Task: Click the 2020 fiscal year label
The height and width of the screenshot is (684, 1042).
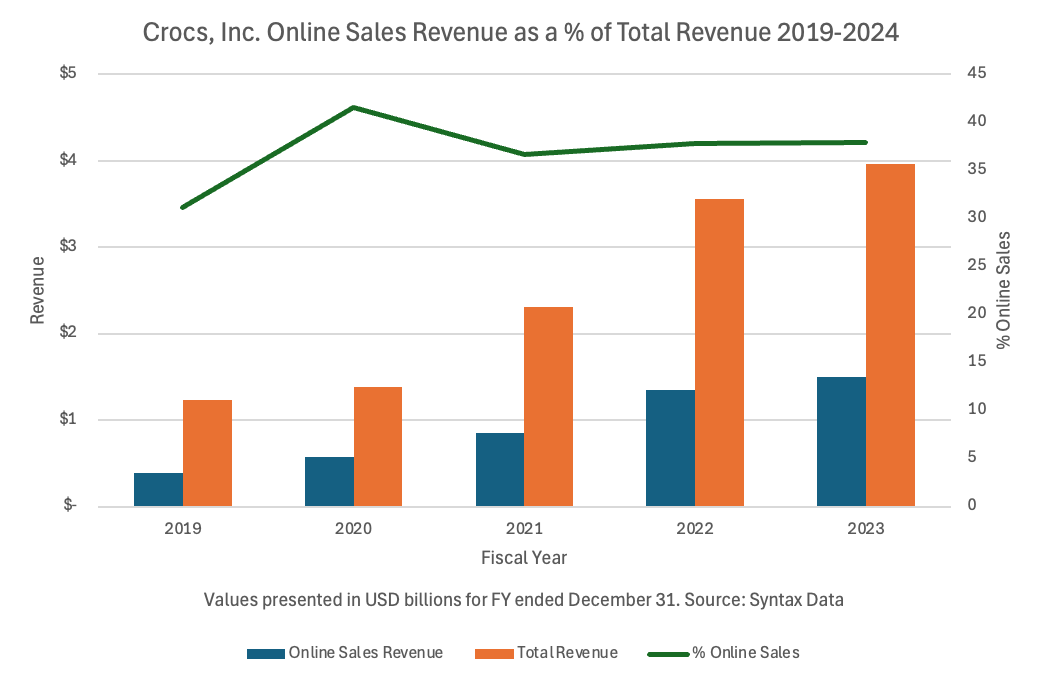Action: (x=352, y=528)
